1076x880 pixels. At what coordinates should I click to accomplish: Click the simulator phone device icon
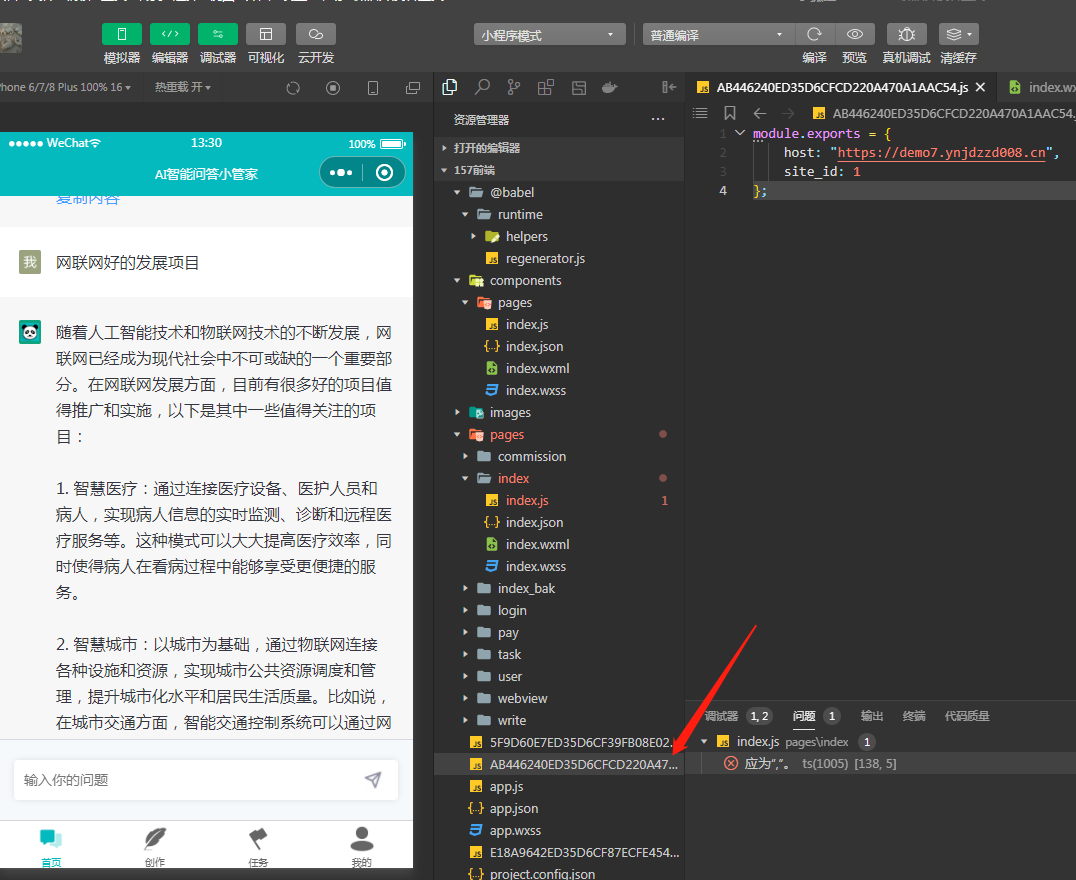[x=373, y=88]
